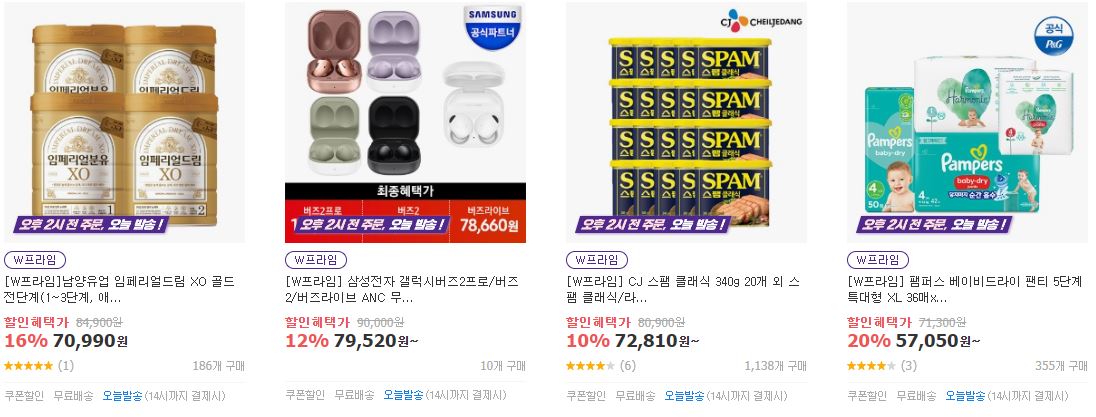
Task: Click the five-star rating of the formula product
Action: (x=29, y=365)
